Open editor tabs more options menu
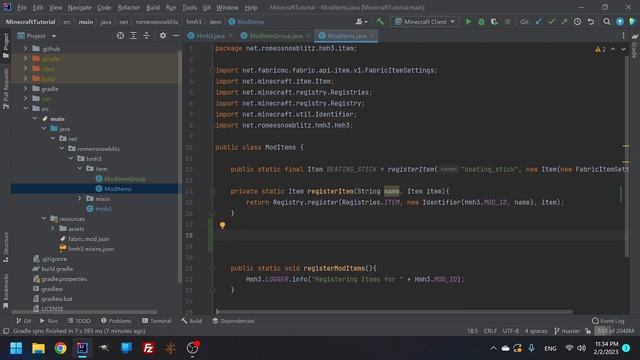The width and height of the screenshot is (640, 360). point(623,36)
